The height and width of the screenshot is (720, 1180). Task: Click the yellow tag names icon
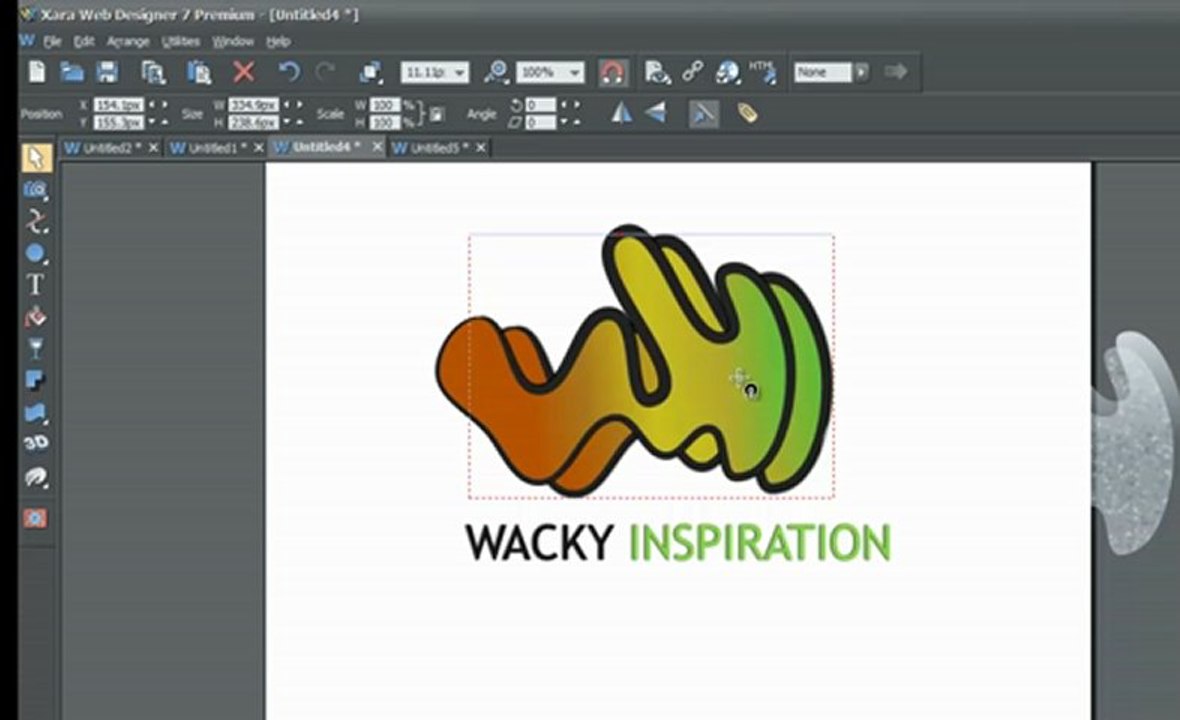pos(747,113)
